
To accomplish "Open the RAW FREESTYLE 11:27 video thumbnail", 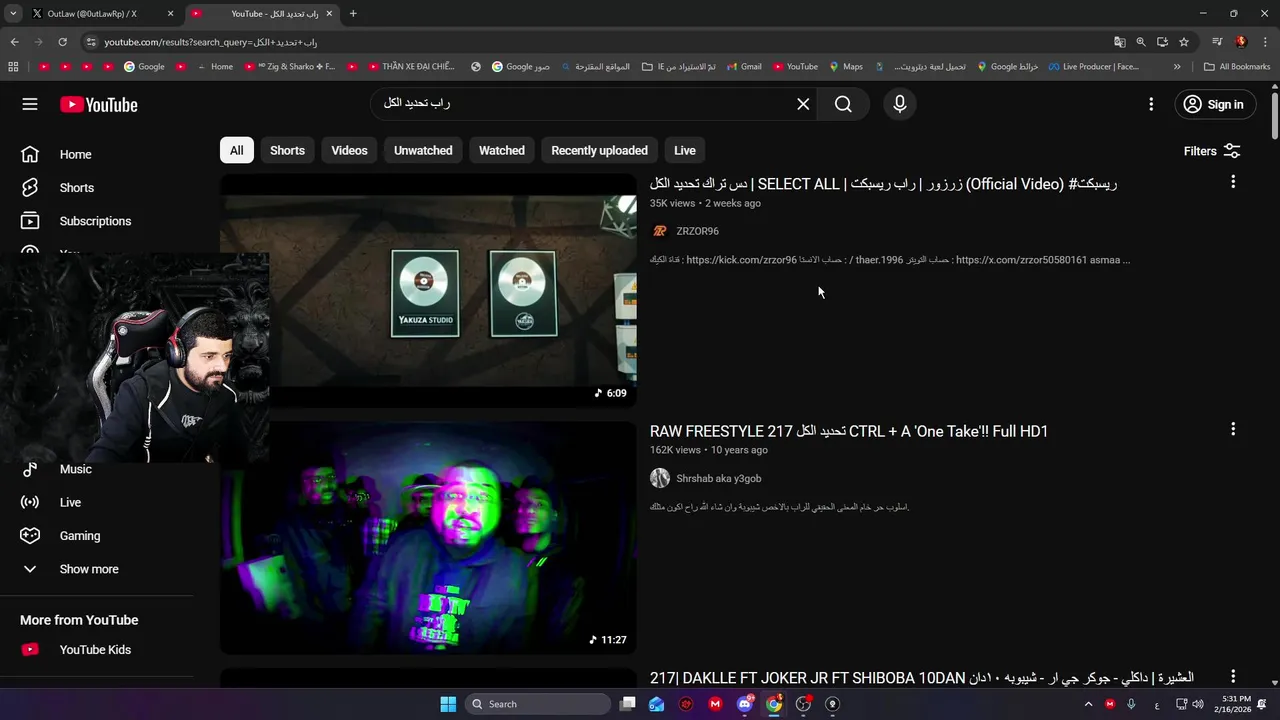I will tap(428, 538).
